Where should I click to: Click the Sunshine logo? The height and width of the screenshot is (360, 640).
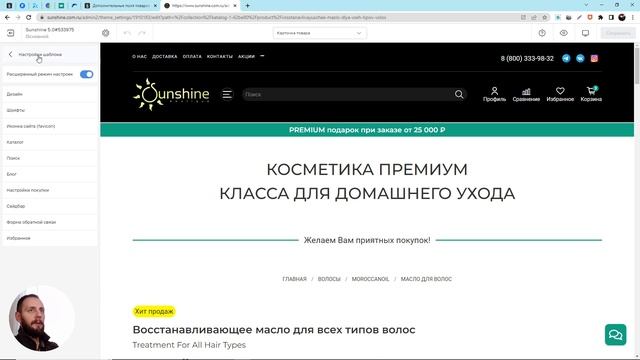point(171,95)
